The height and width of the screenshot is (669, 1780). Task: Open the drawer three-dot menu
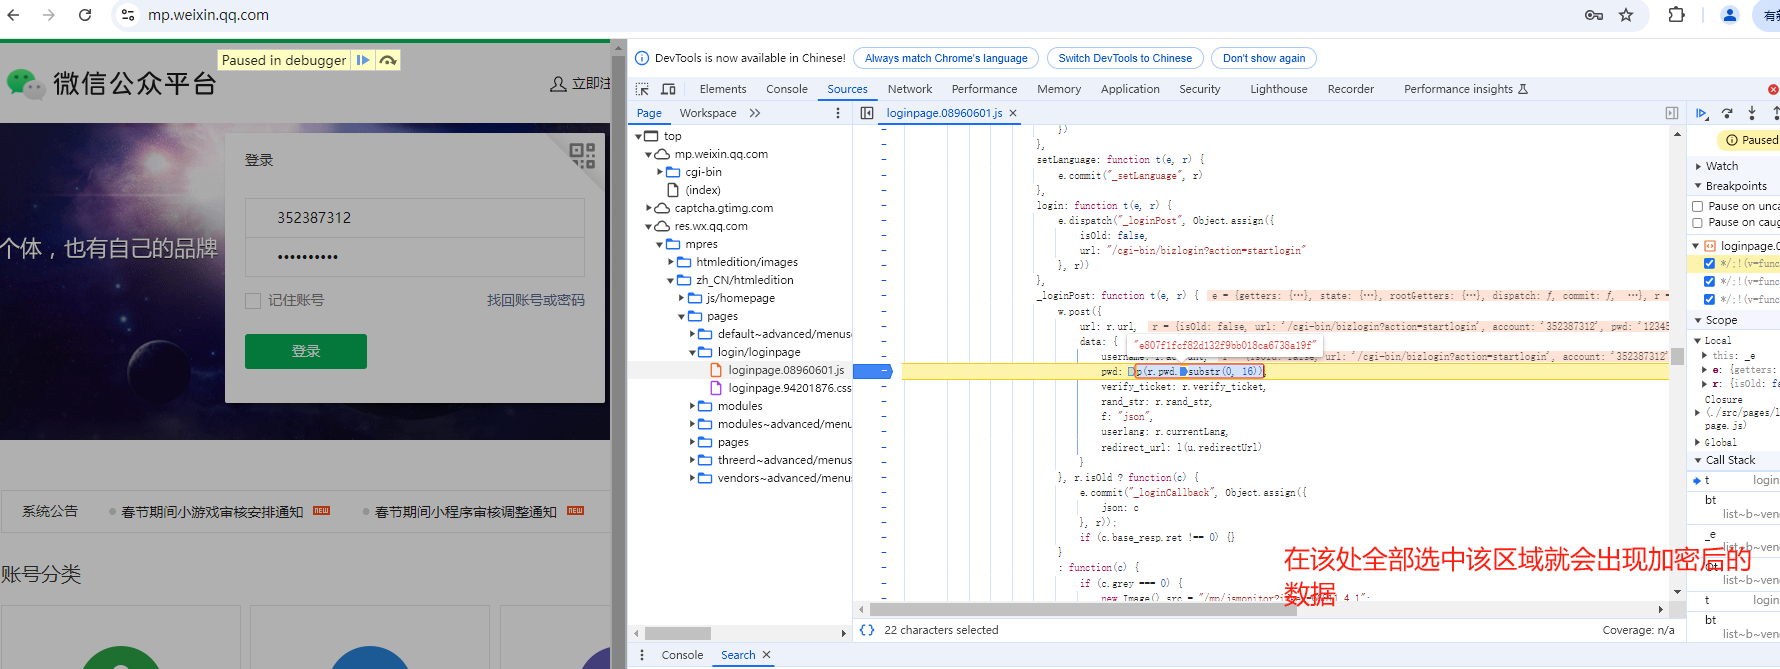coord(642,655)
